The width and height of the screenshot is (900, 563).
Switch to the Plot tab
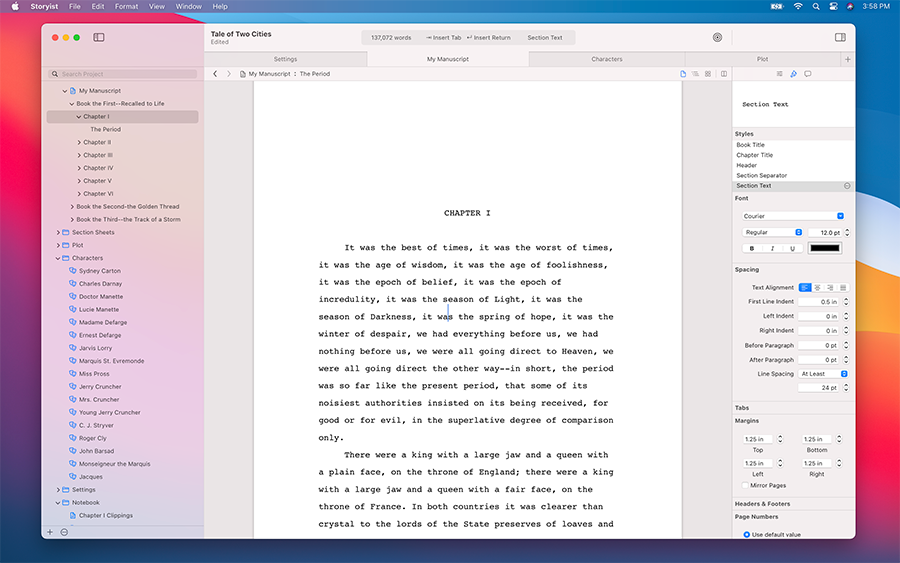click(762, 59)
